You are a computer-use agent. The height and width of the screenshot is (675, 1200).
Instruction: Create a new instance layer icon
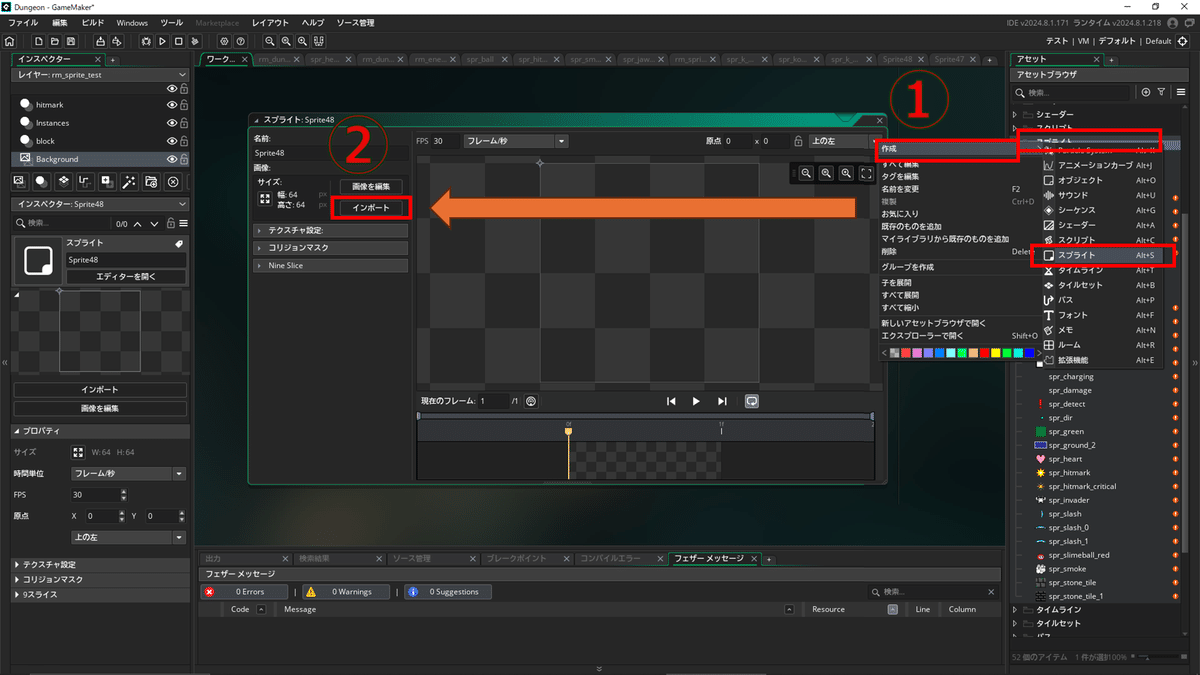point(40,181)
